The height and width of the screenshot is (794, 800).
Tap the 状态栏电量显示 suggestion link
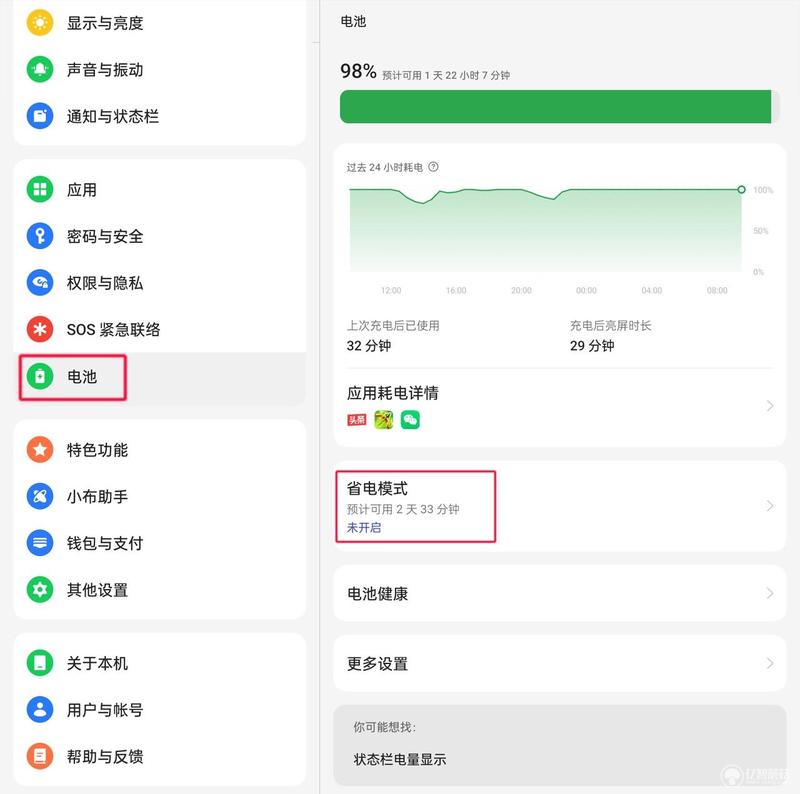pyautogui.click(x=399, y=759)
